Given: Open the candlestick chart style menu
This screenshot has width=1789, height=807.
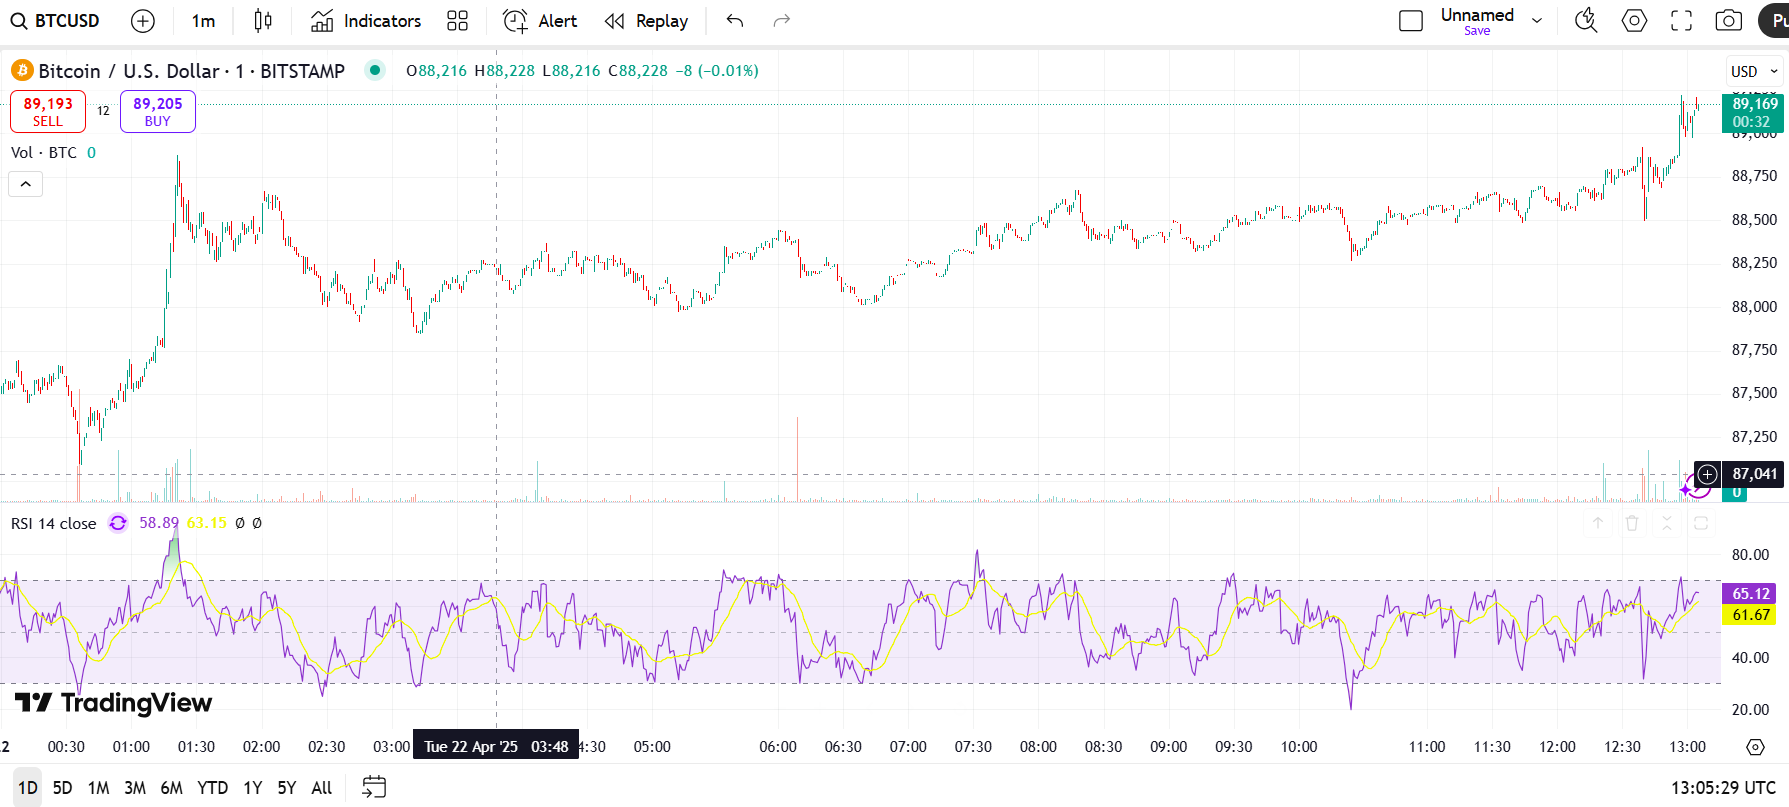Looking at the screenshot, I should coord(263,21).
